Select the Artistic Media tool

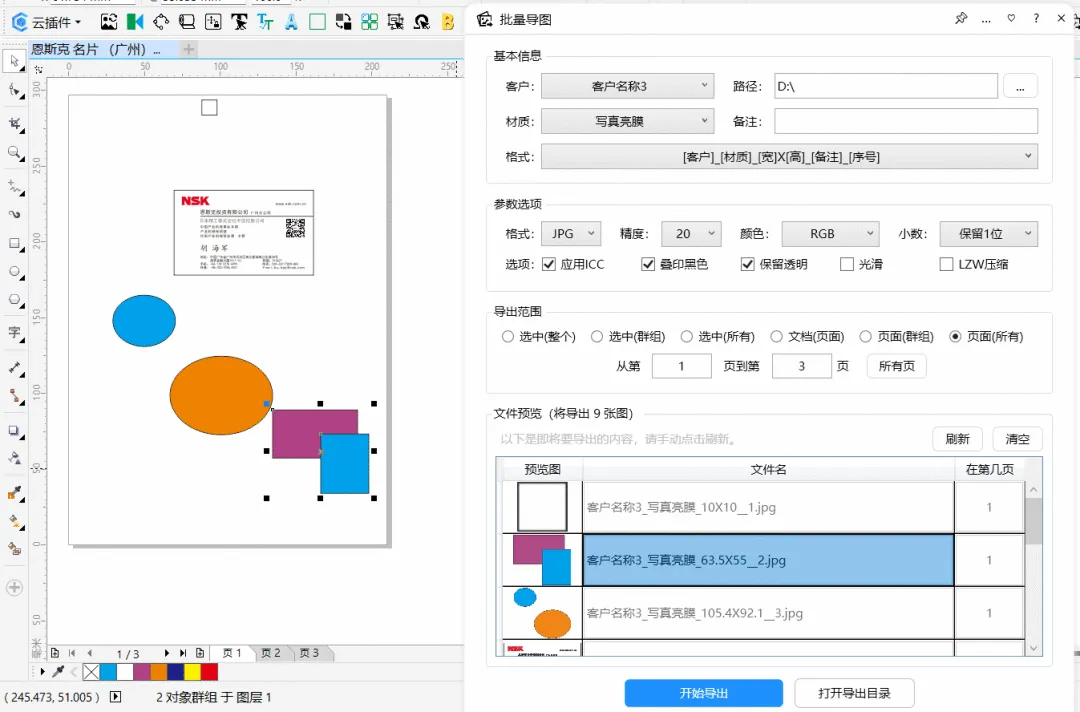[x=14, y=214]
